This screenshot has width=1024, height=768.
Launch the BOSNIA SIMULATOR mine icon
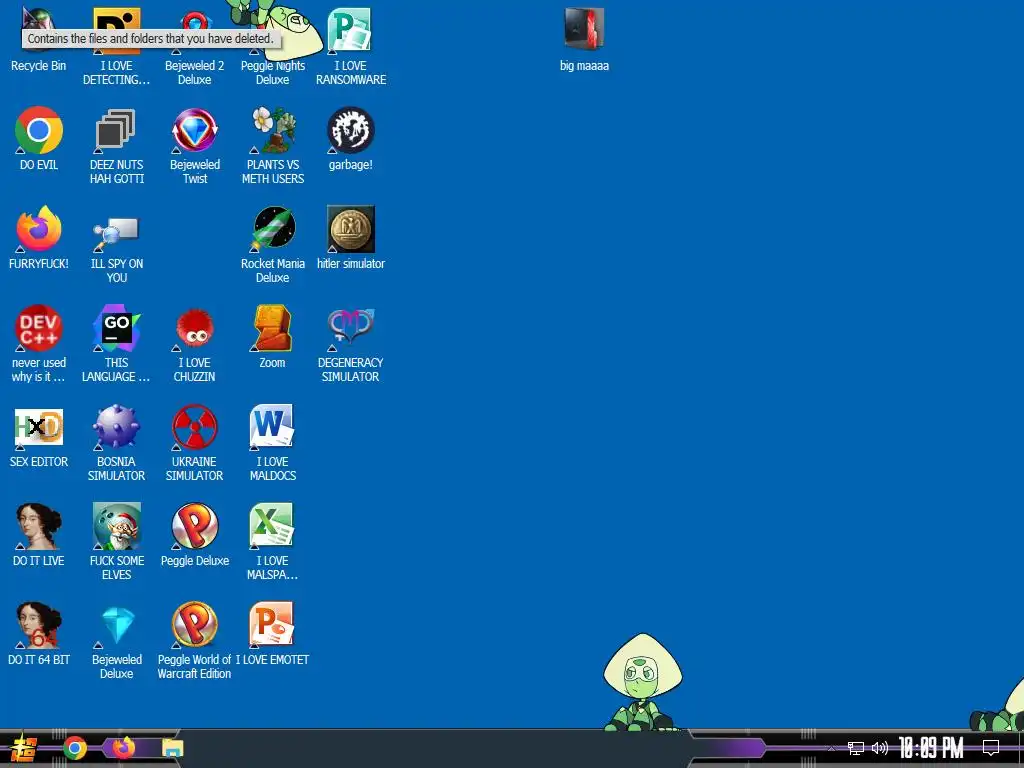click(x=116, y=443)
